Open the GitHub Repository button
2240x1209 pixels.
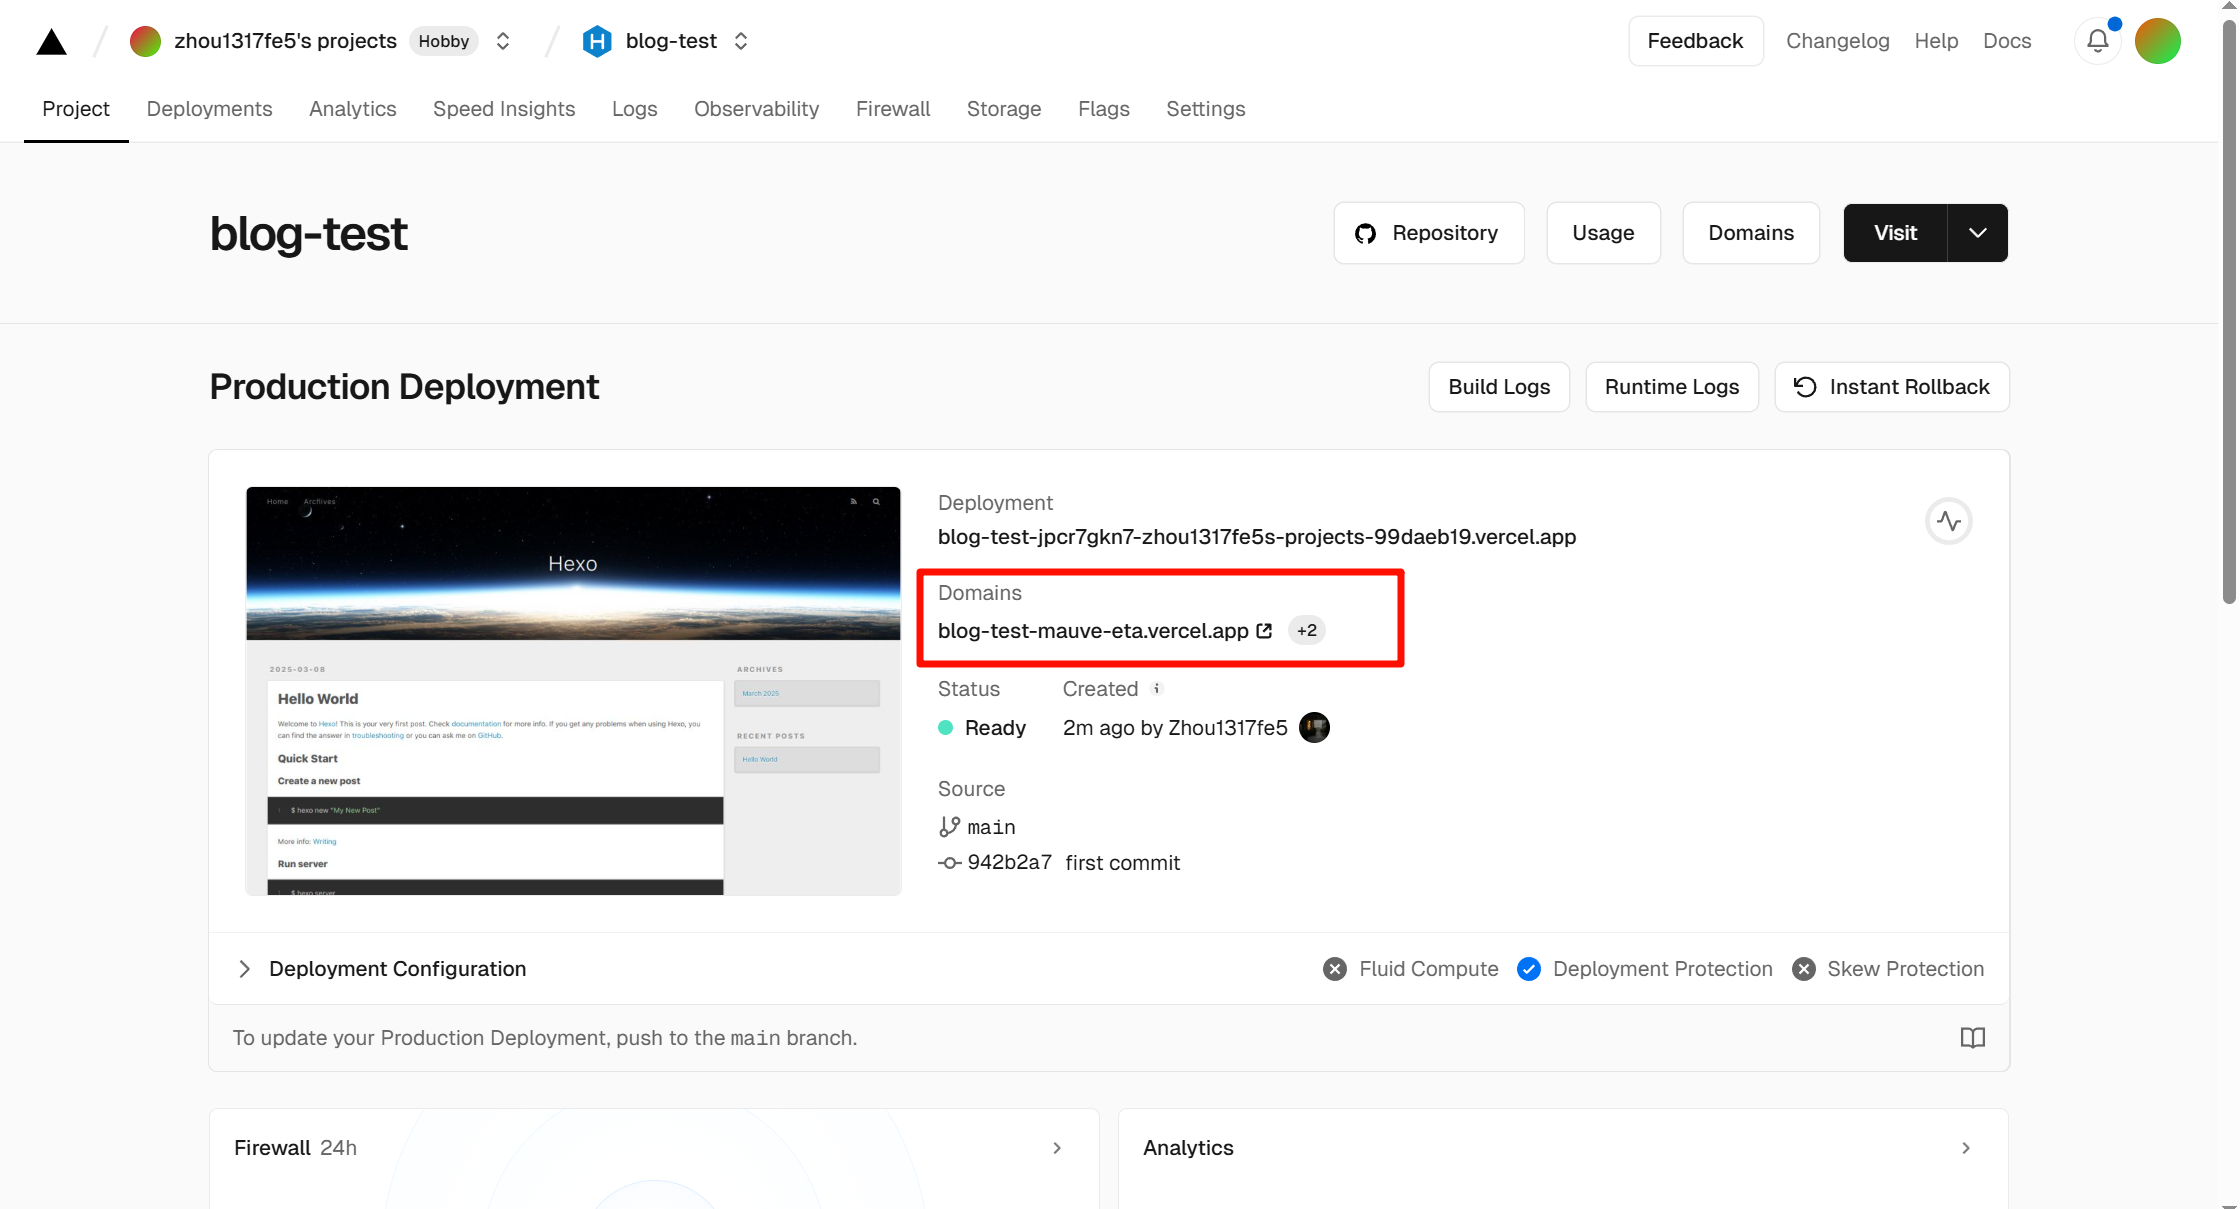pyautogui.click(x=1429, y=233)
